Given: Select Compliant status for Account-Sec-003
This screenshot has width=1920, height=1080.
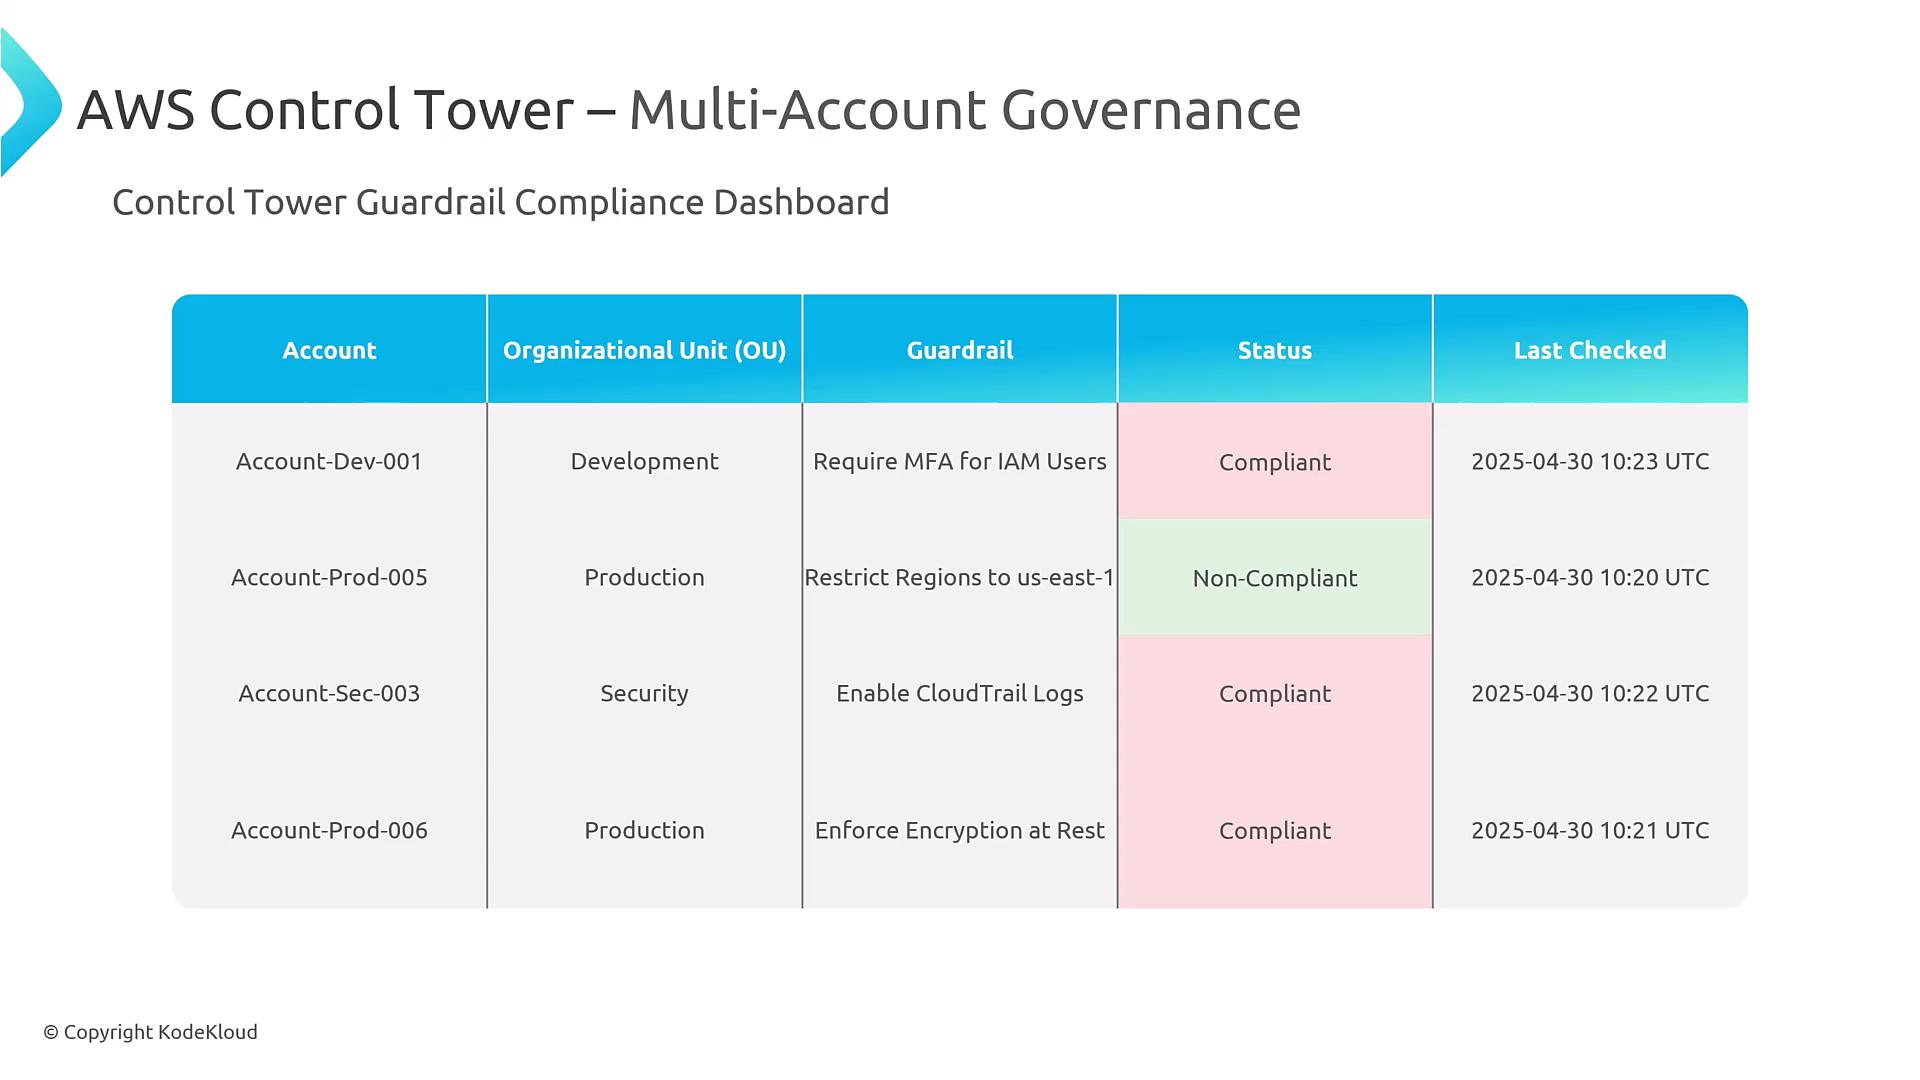Looking at the screenshot, I should [1275, 693].
